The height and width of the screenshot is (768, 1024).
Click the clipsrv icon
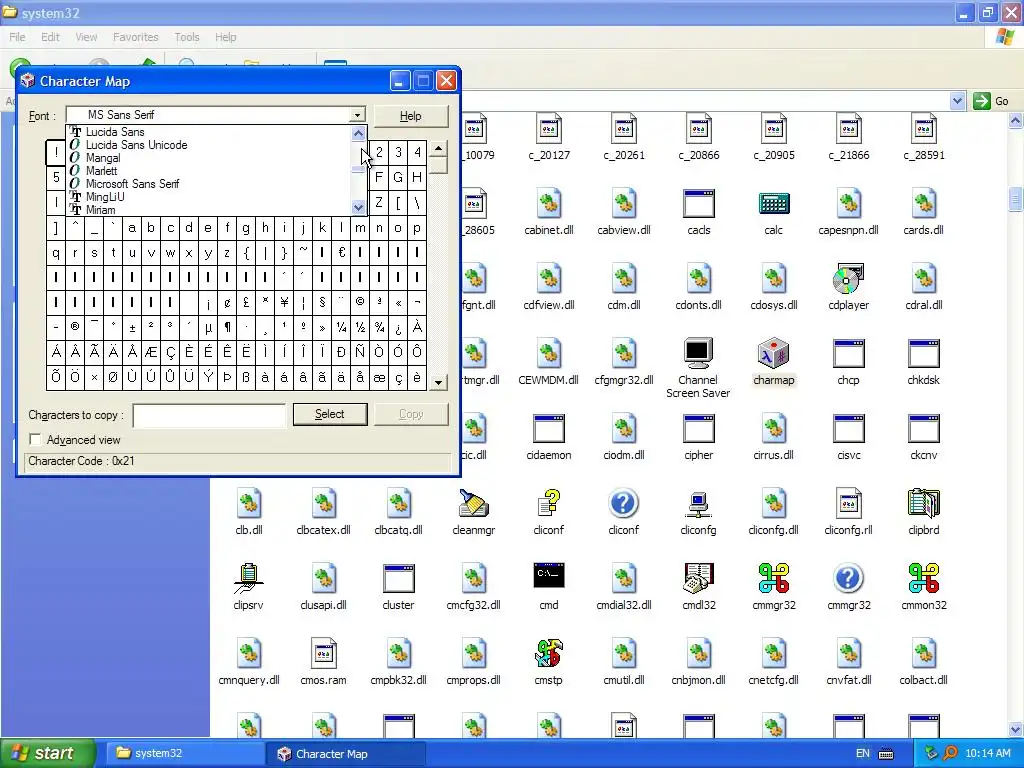click(248, 579)
